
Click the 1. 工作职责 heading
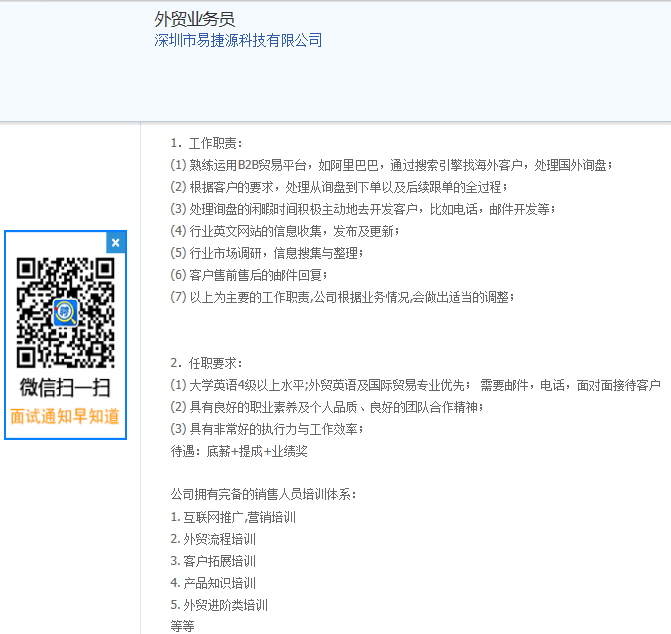pyautogui.click(x=206, y=143)
